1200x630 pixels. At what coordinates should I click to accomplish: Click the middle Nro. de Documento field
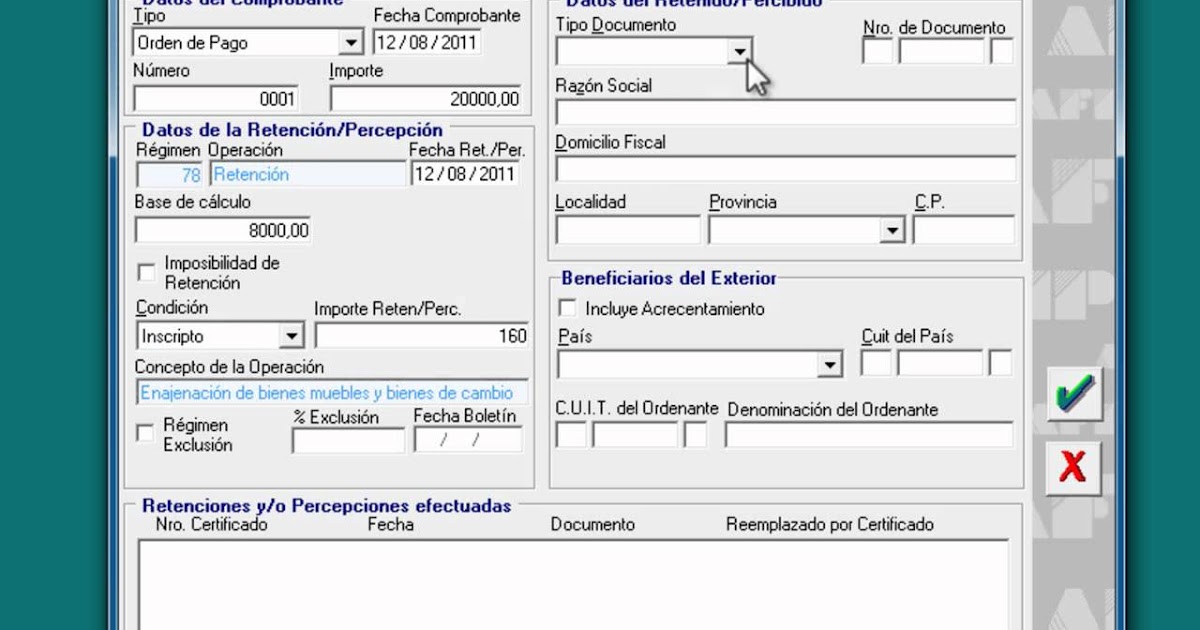pos(941,52)
